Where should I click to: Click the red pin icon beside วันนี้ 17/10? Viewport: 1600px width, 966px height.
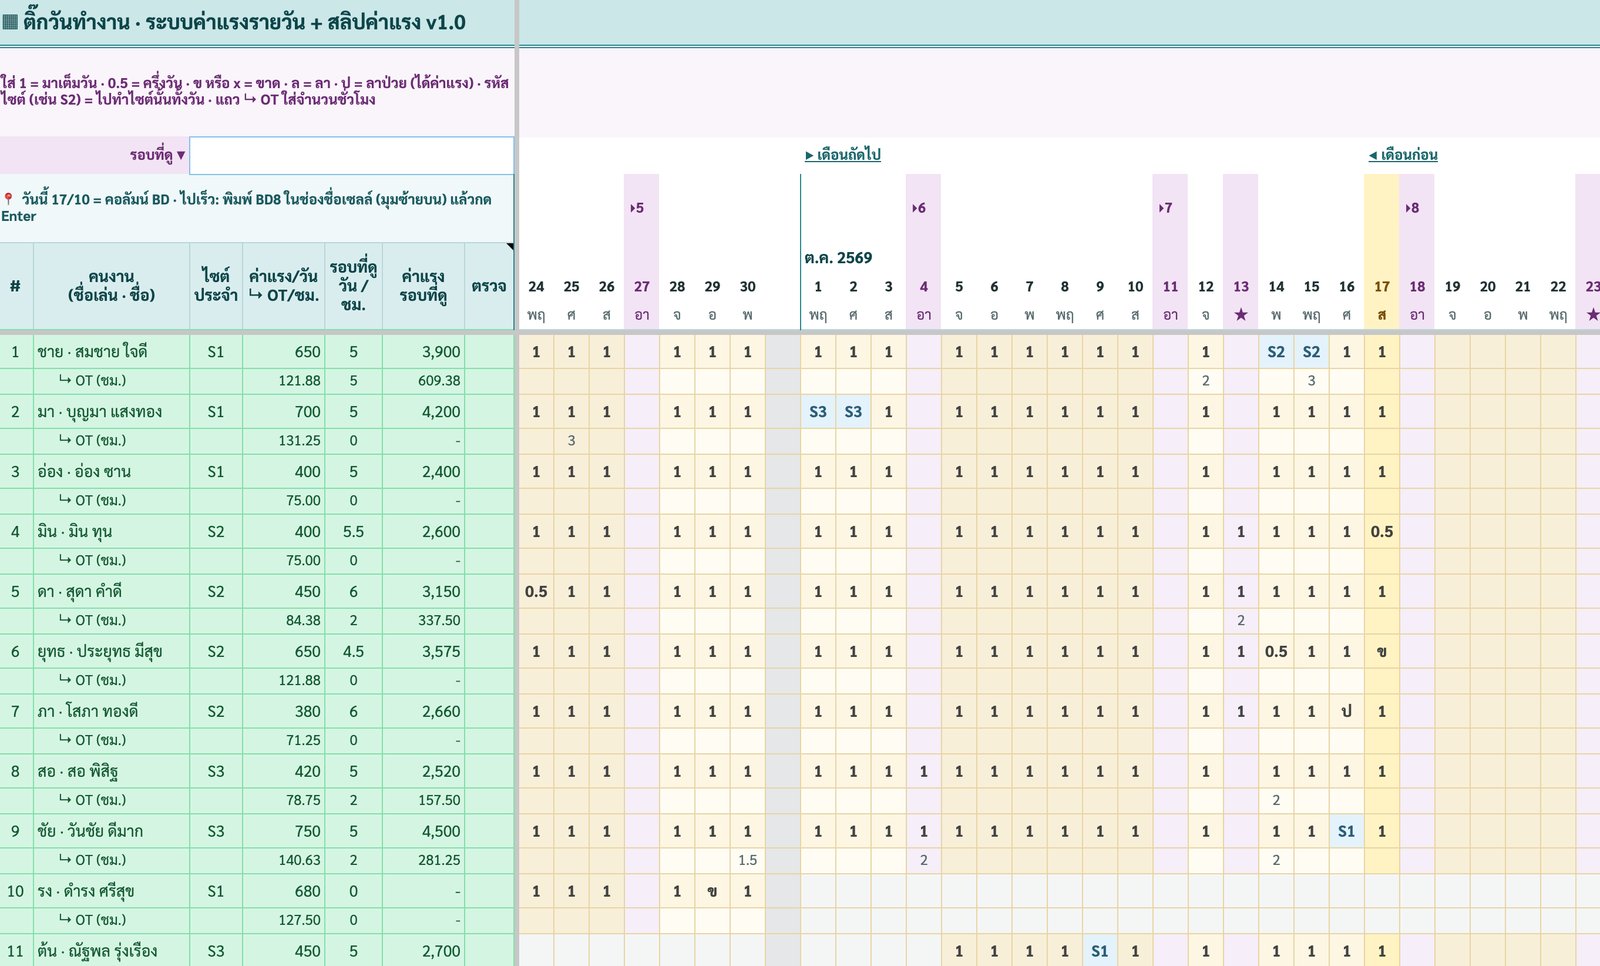pyautogui.click(x=8, y=199)
